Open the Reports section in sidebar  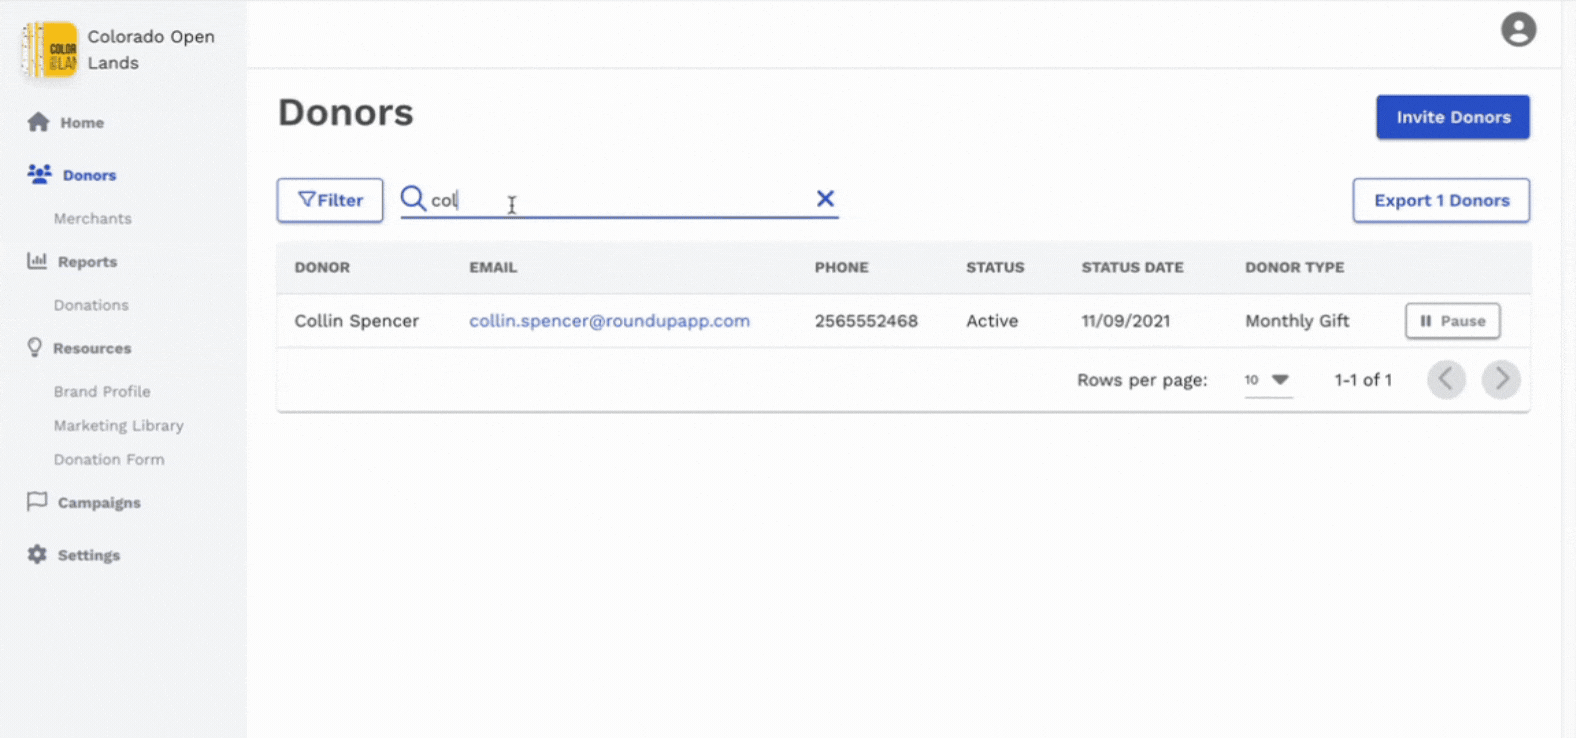(87, 262)
